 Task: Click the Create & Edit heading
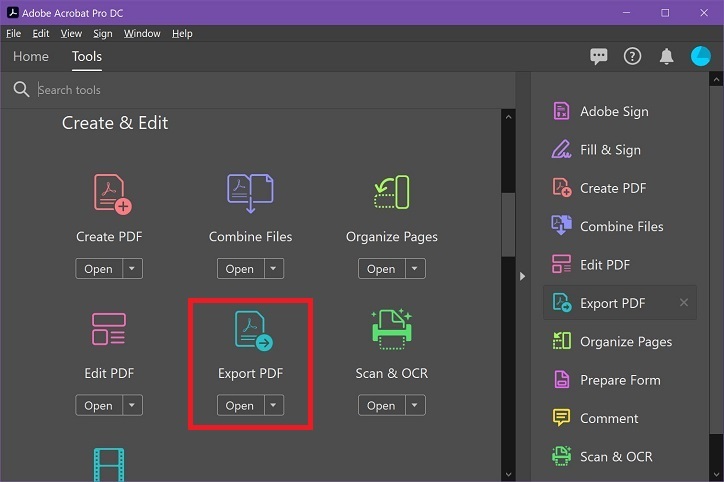115,123
